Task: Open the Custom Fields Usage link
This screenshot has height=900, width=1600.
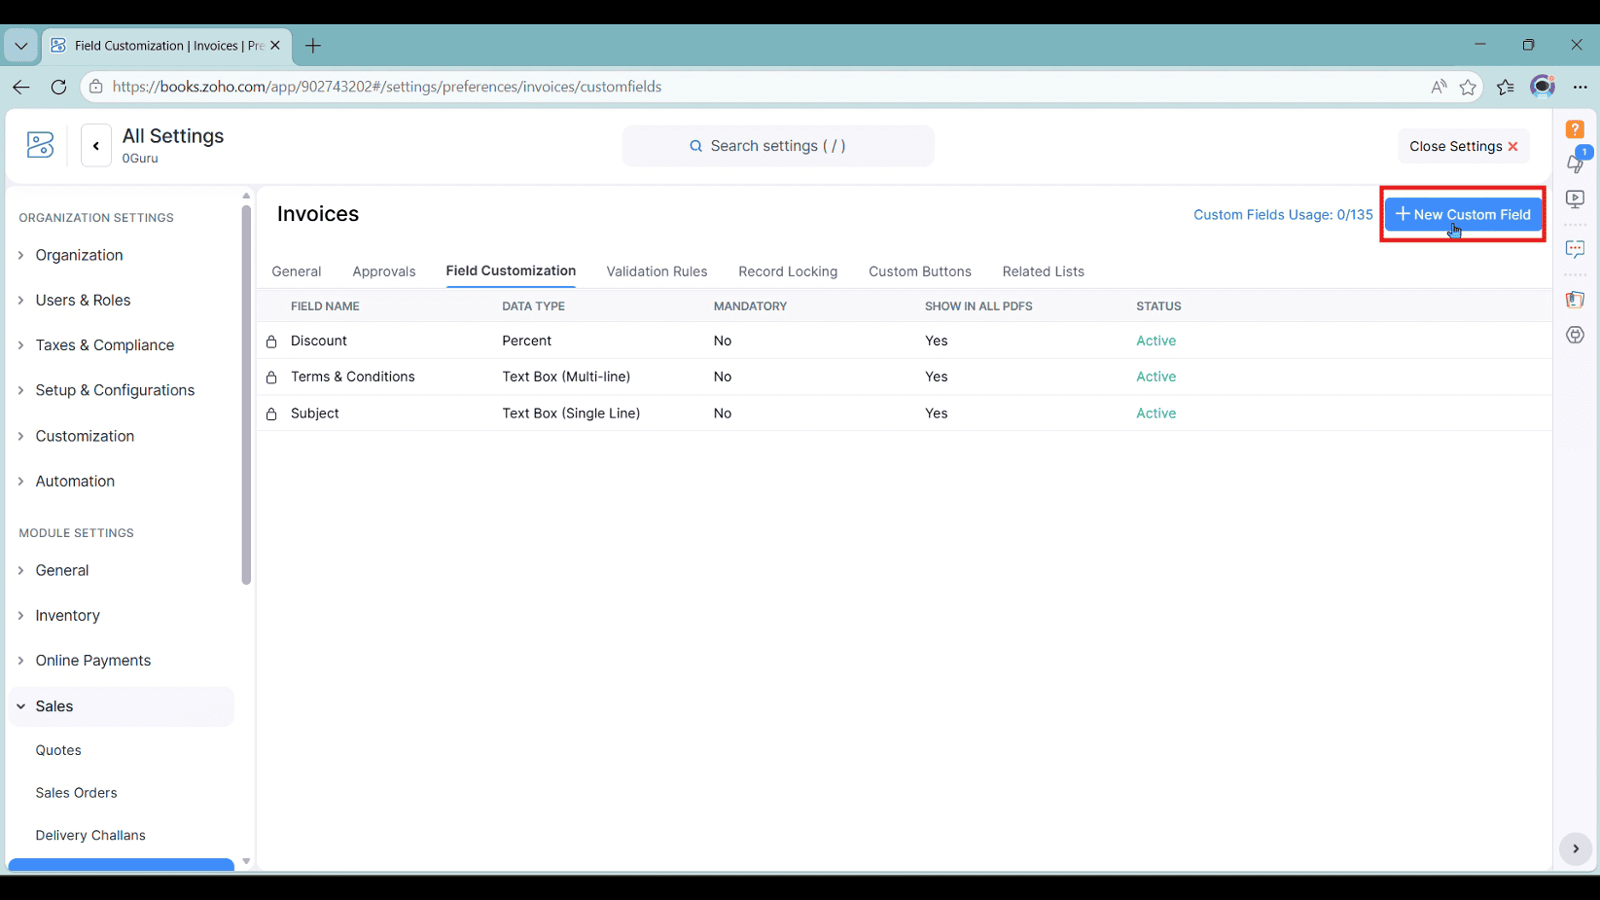Action: pos(1282,215)
